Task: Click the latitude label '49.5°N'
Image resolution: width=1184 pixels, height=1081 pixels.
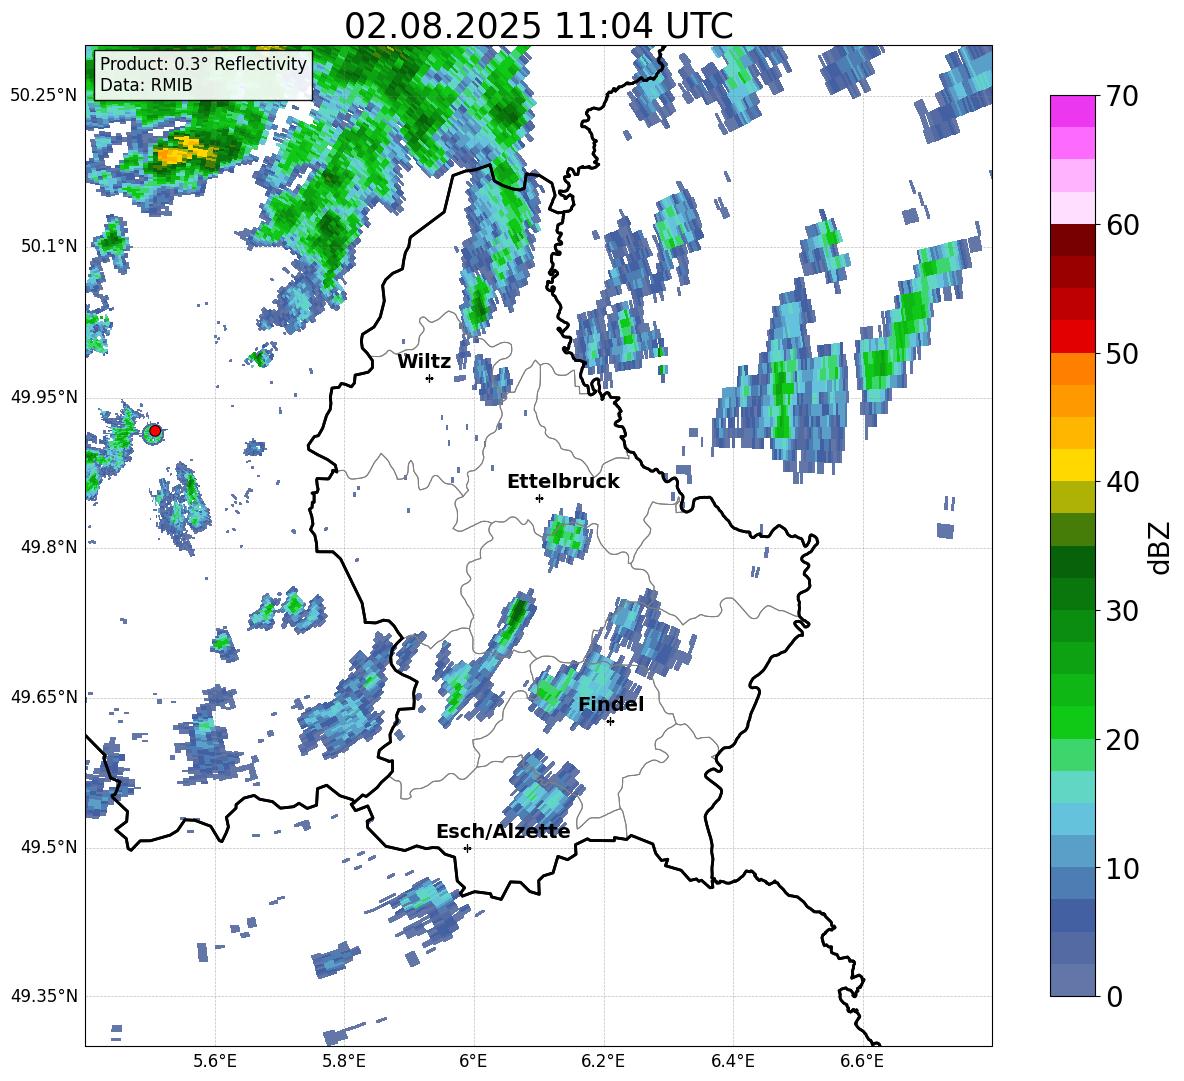Action: (49, 848)
